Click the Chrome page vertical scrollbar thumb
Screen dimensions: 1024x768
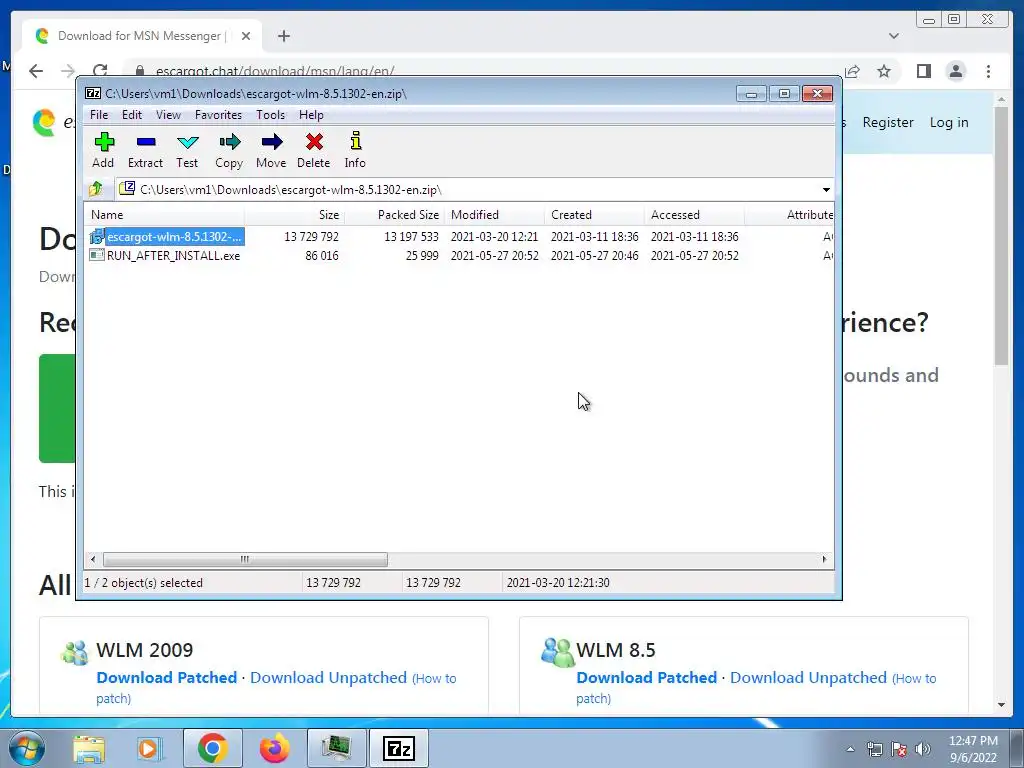1001,235
